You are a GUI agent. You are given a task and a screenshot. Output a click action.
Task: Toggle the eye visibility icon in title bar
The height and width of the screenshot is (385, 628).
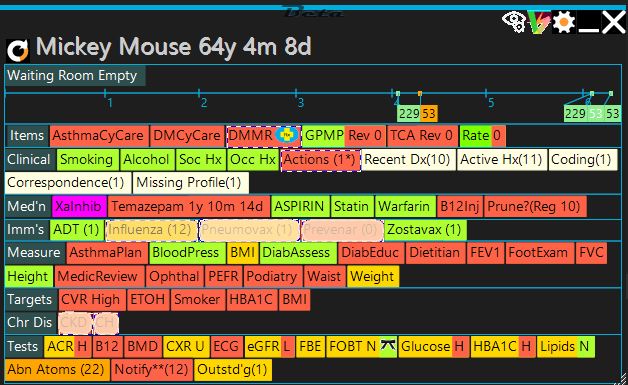pyautogui.click(x=514, y=22)
